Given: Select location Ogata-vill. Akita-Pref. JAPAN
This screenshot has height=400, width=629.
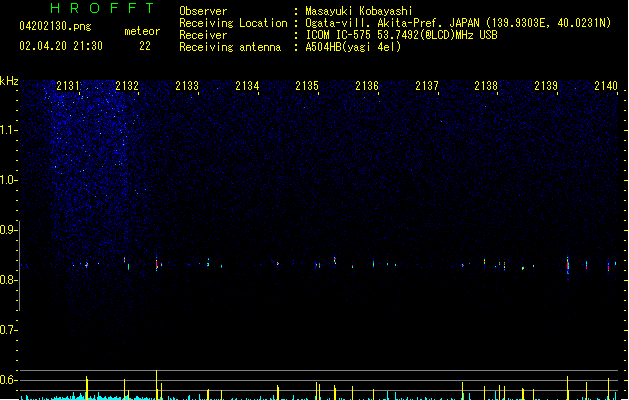Looking at the screenshot, I should (x=392, y=23).
